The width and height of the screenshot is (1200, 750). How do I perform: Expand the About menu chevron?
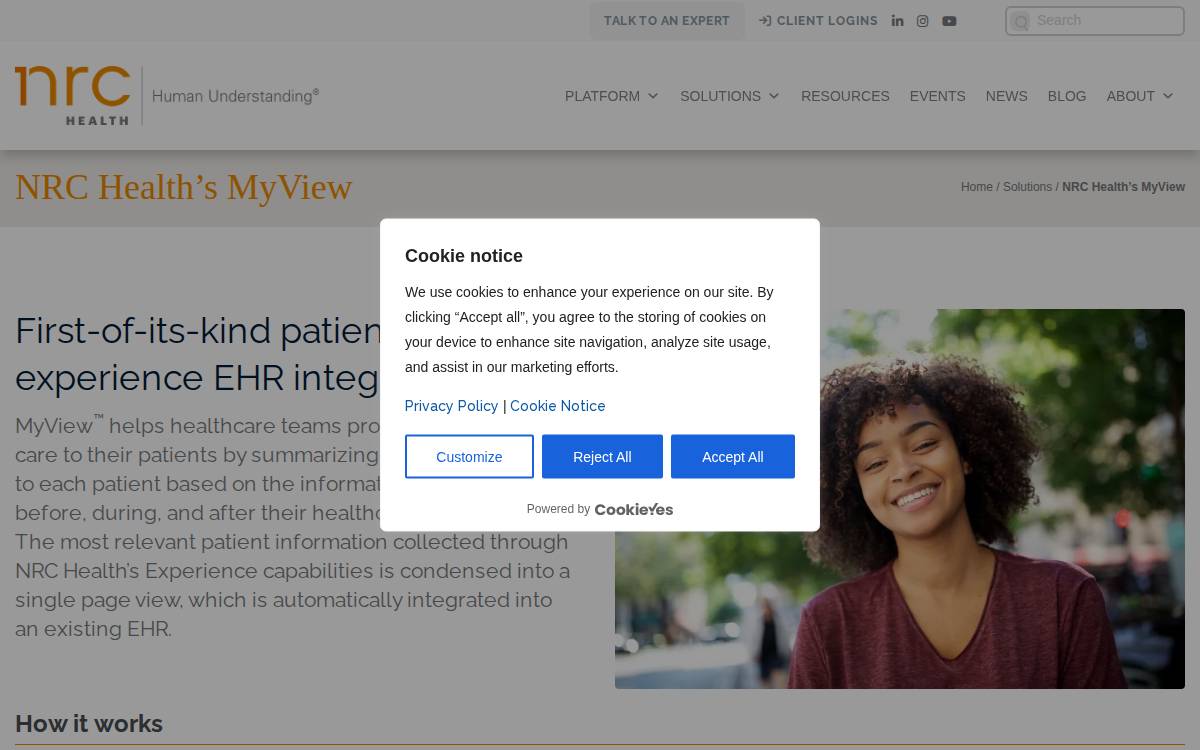(1168, 96)
